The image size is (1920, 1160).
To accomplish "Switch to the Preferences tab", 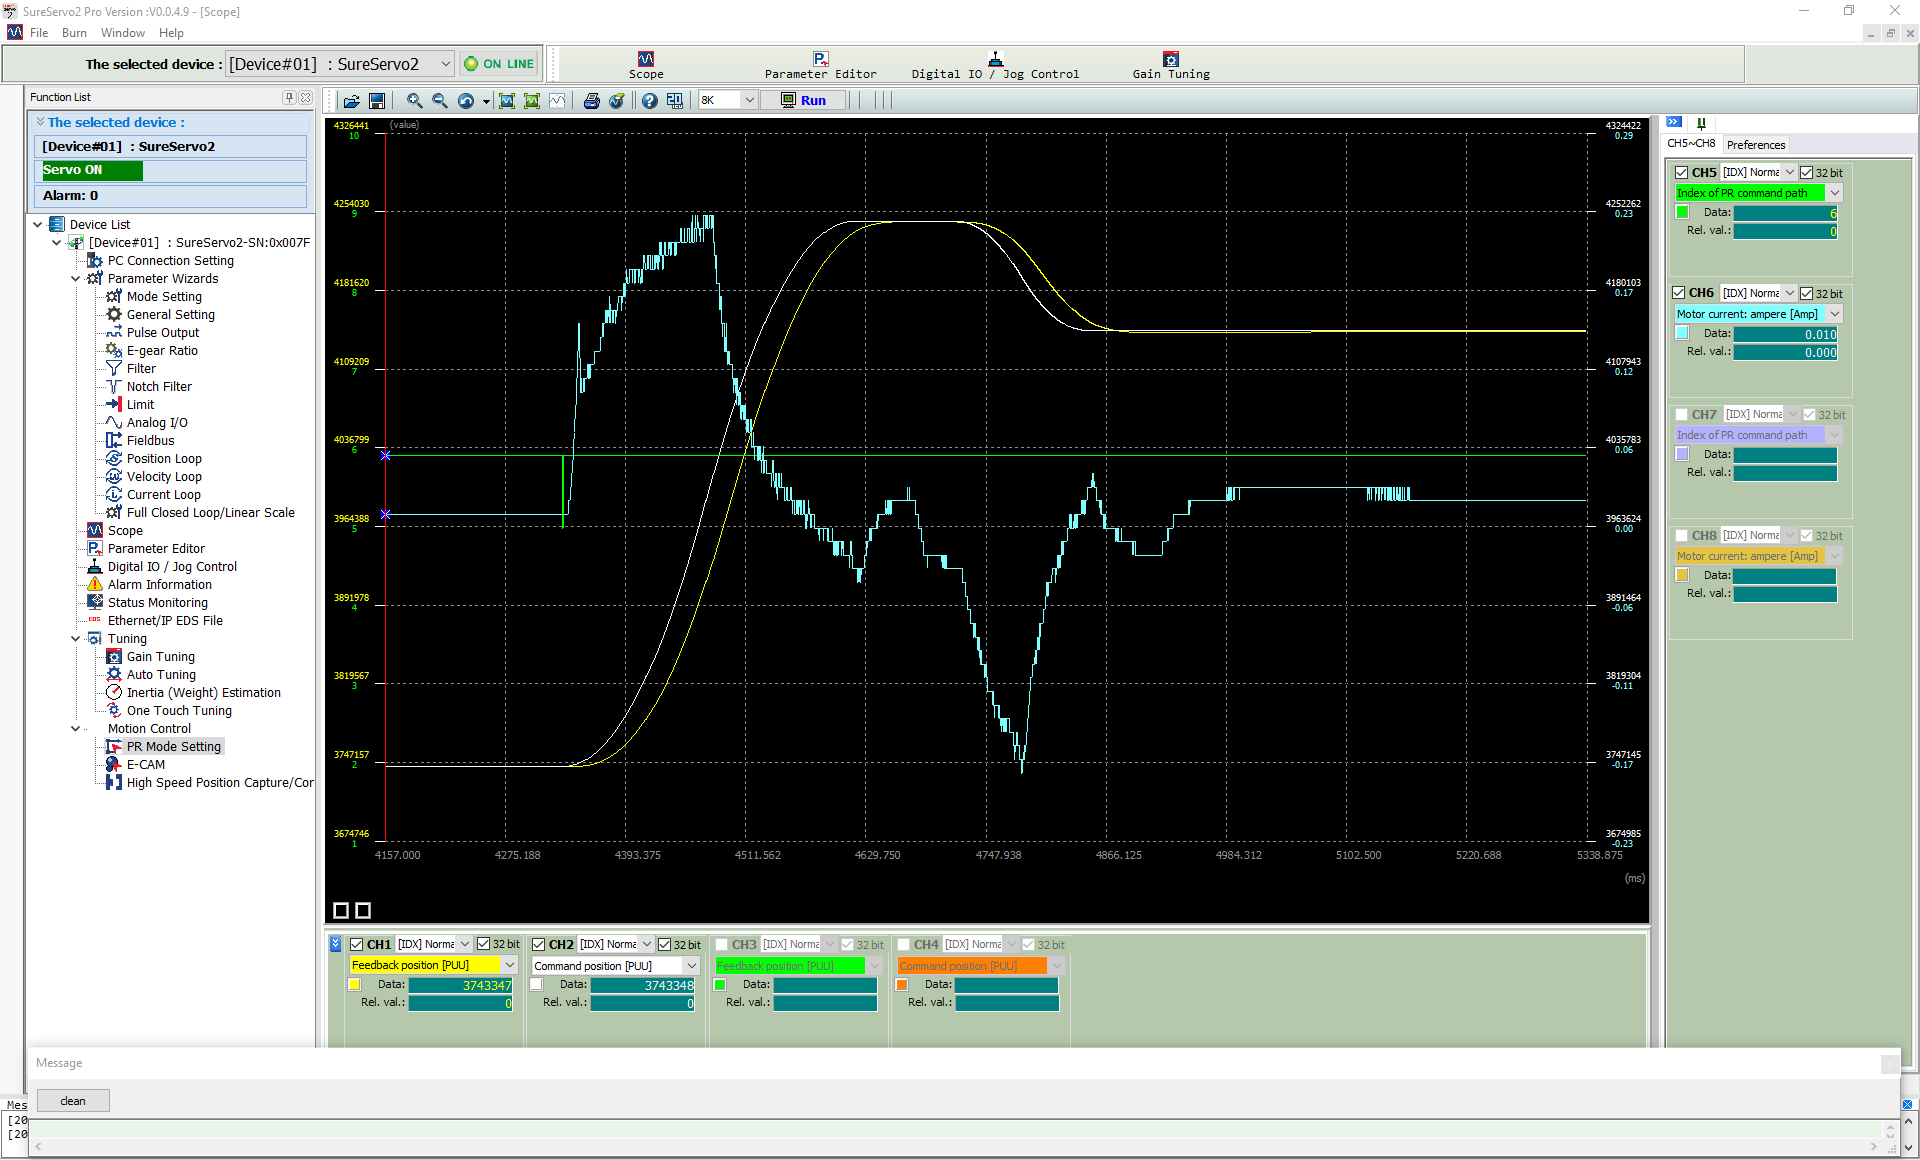I will pos(1755,145).
